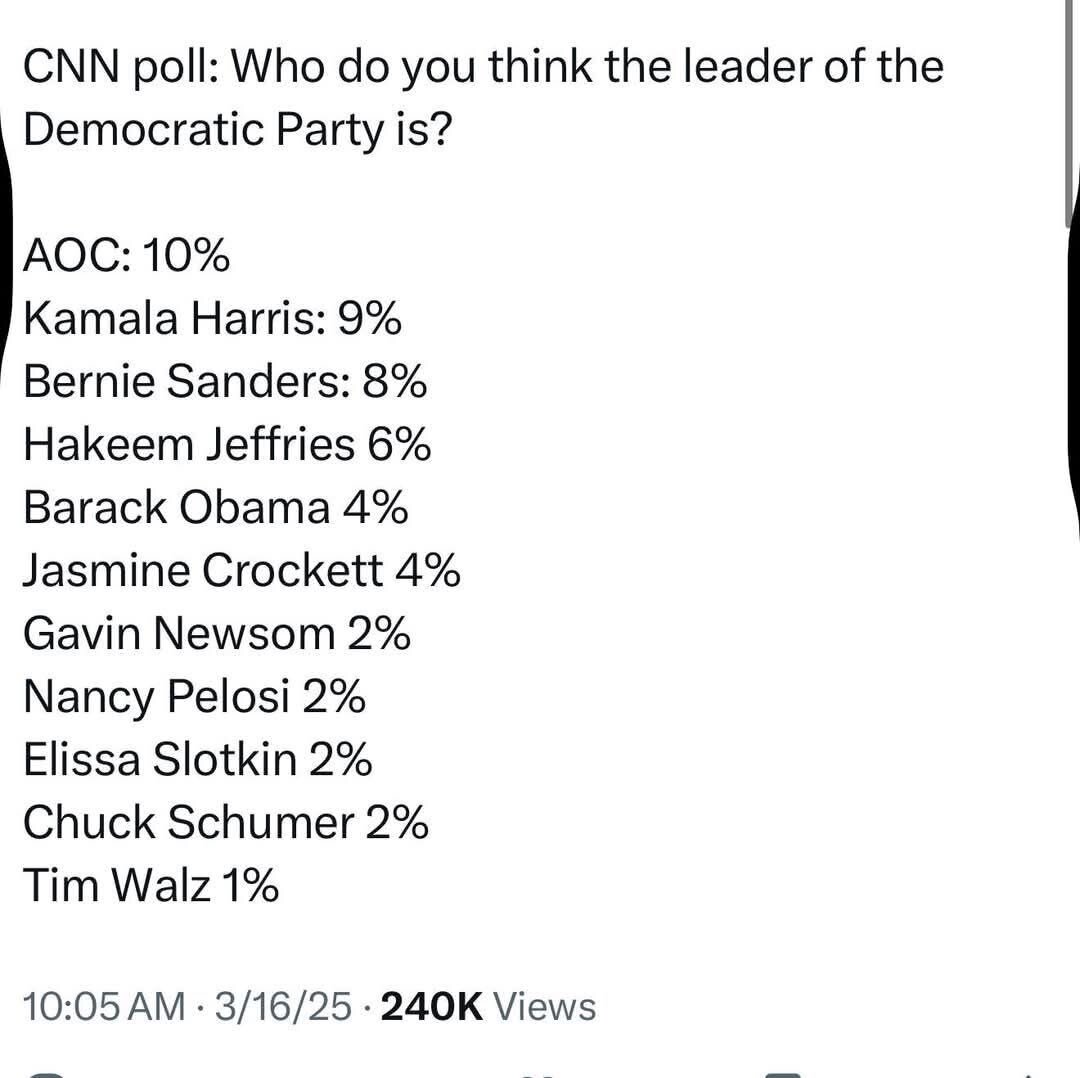Select the "Kamala Harris: 9%" line
The width and height of the screenshot is (1080, 1078).
[x=212, y=320]
